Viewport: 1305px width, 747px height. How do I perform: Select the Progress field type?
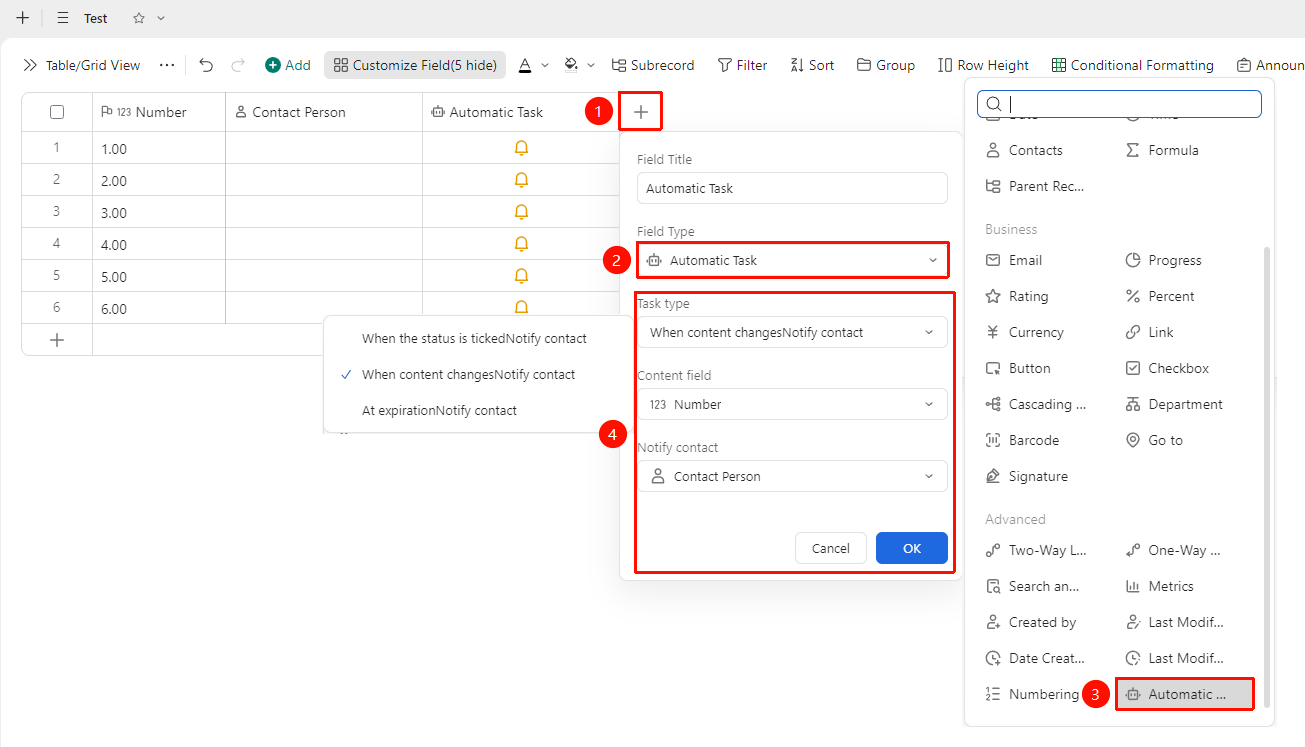click(1164, 260)
